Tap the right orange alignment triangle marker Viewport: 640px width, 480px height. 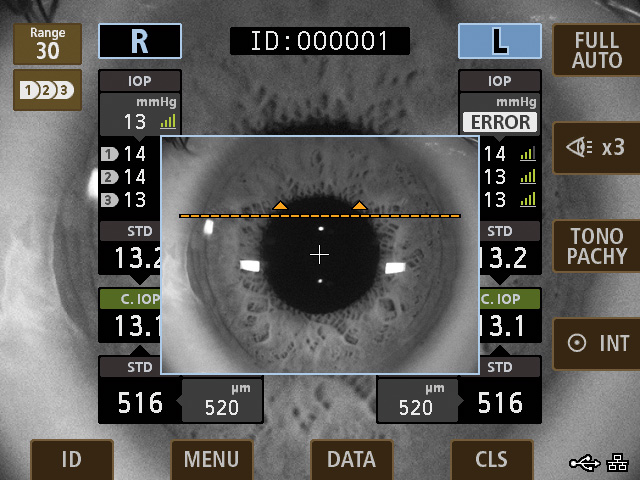coord(359,206)
